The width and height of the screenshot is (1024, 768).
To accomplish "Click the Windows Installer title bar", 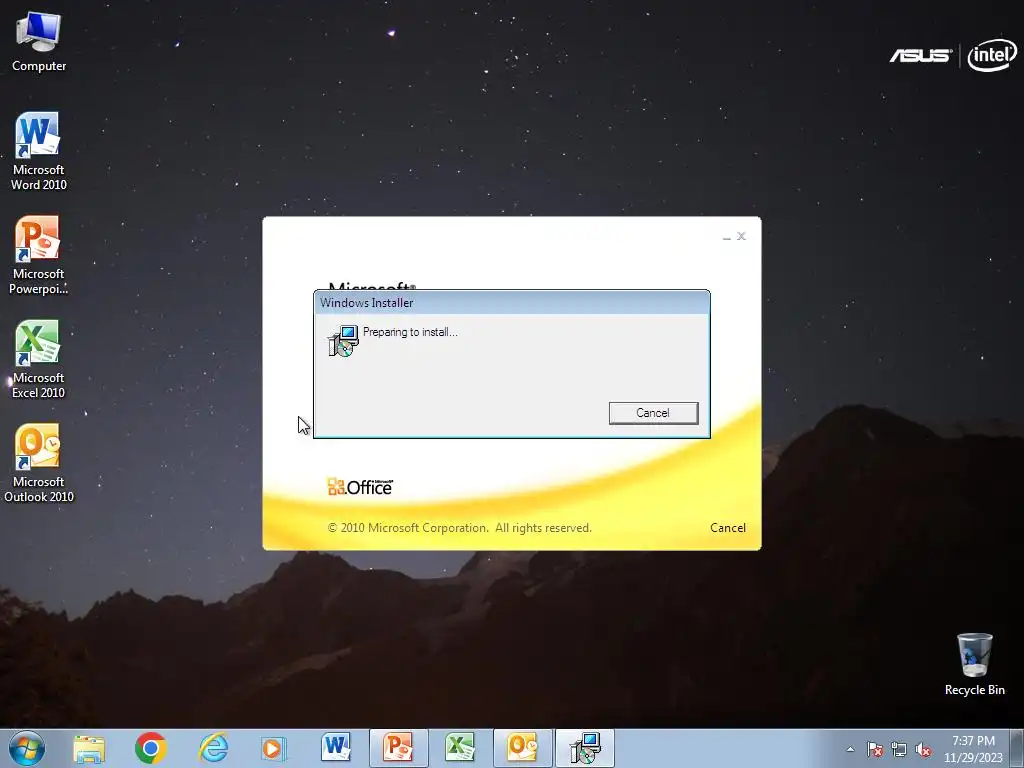I will click(x=511, y=302).
